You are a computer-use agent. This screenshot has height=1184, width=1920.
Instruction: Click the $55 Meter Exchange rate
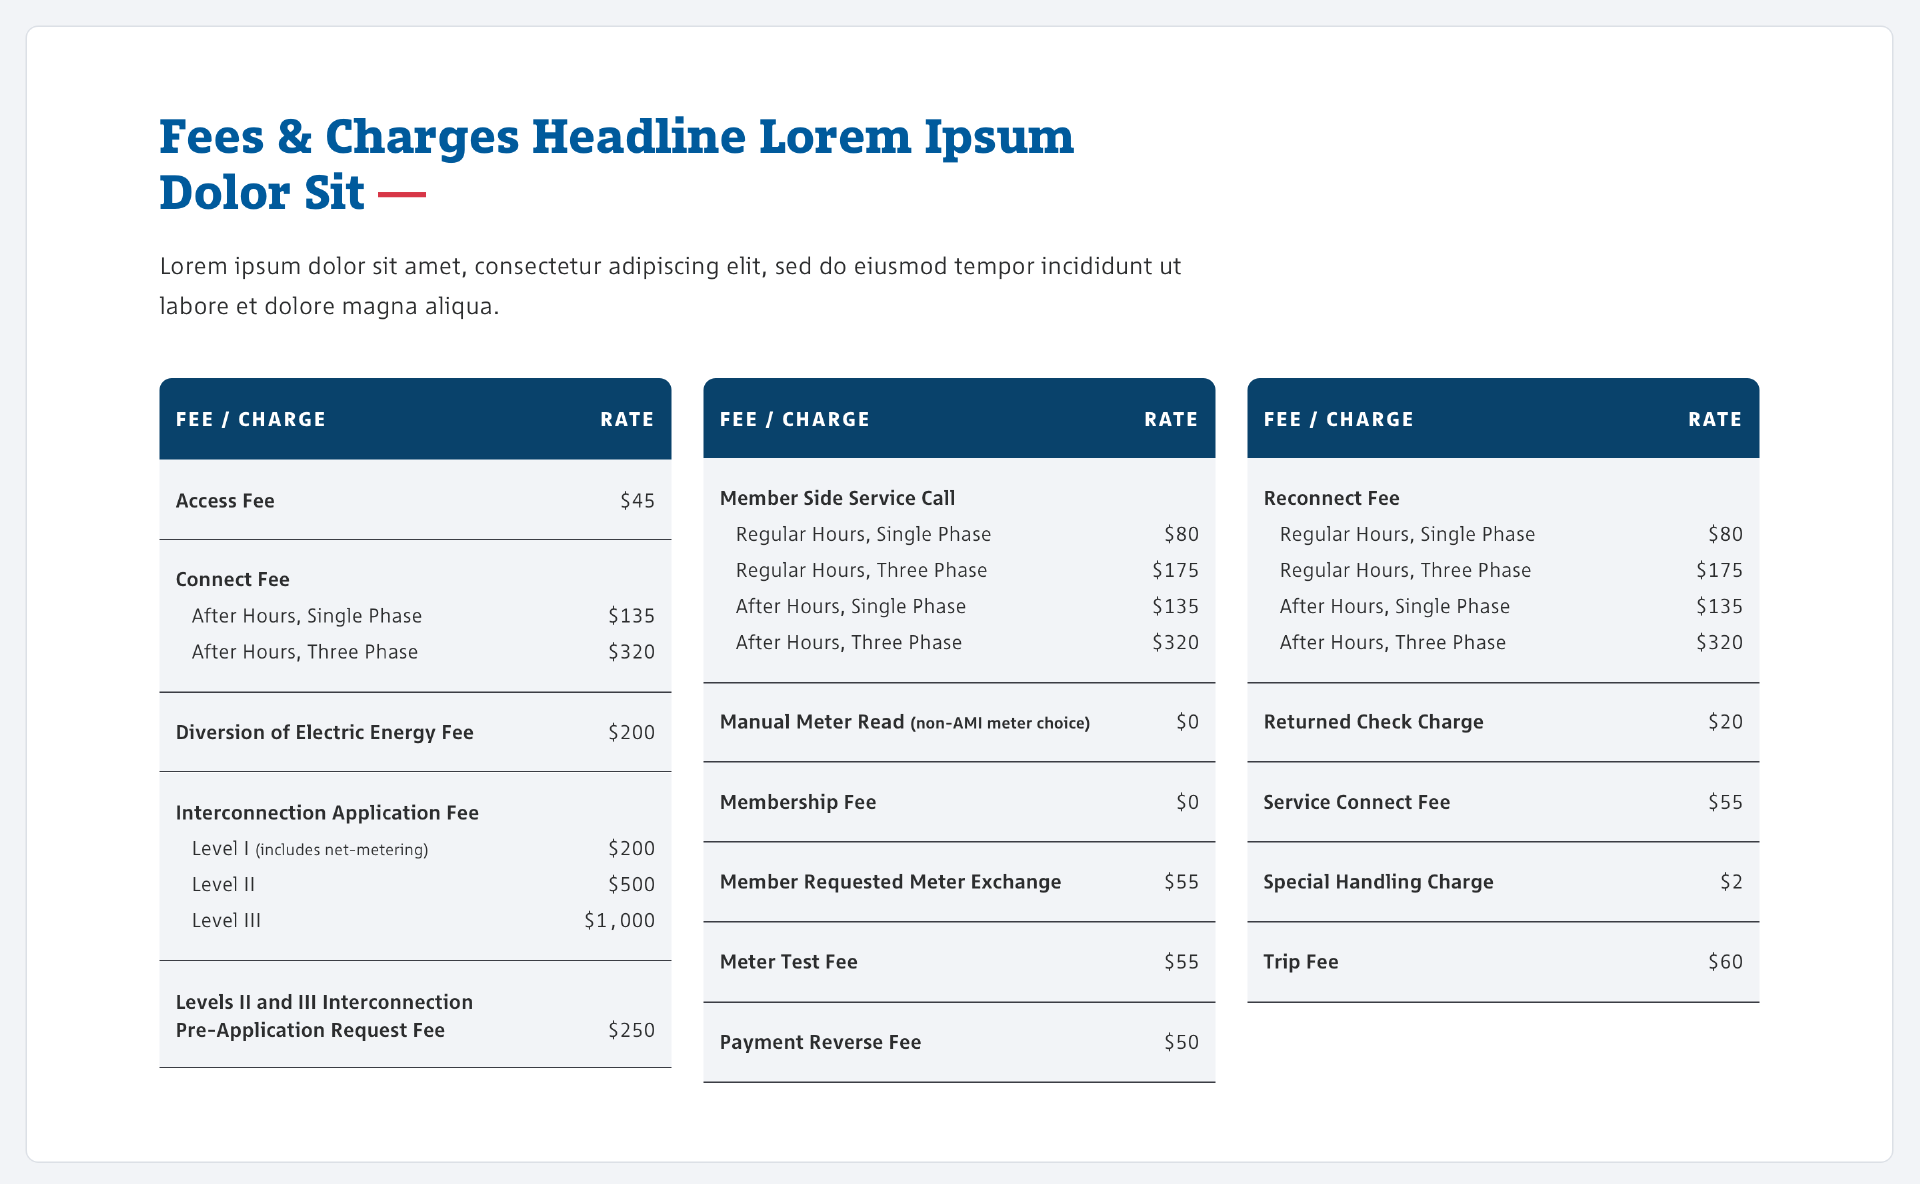[x=1181, y=882]
